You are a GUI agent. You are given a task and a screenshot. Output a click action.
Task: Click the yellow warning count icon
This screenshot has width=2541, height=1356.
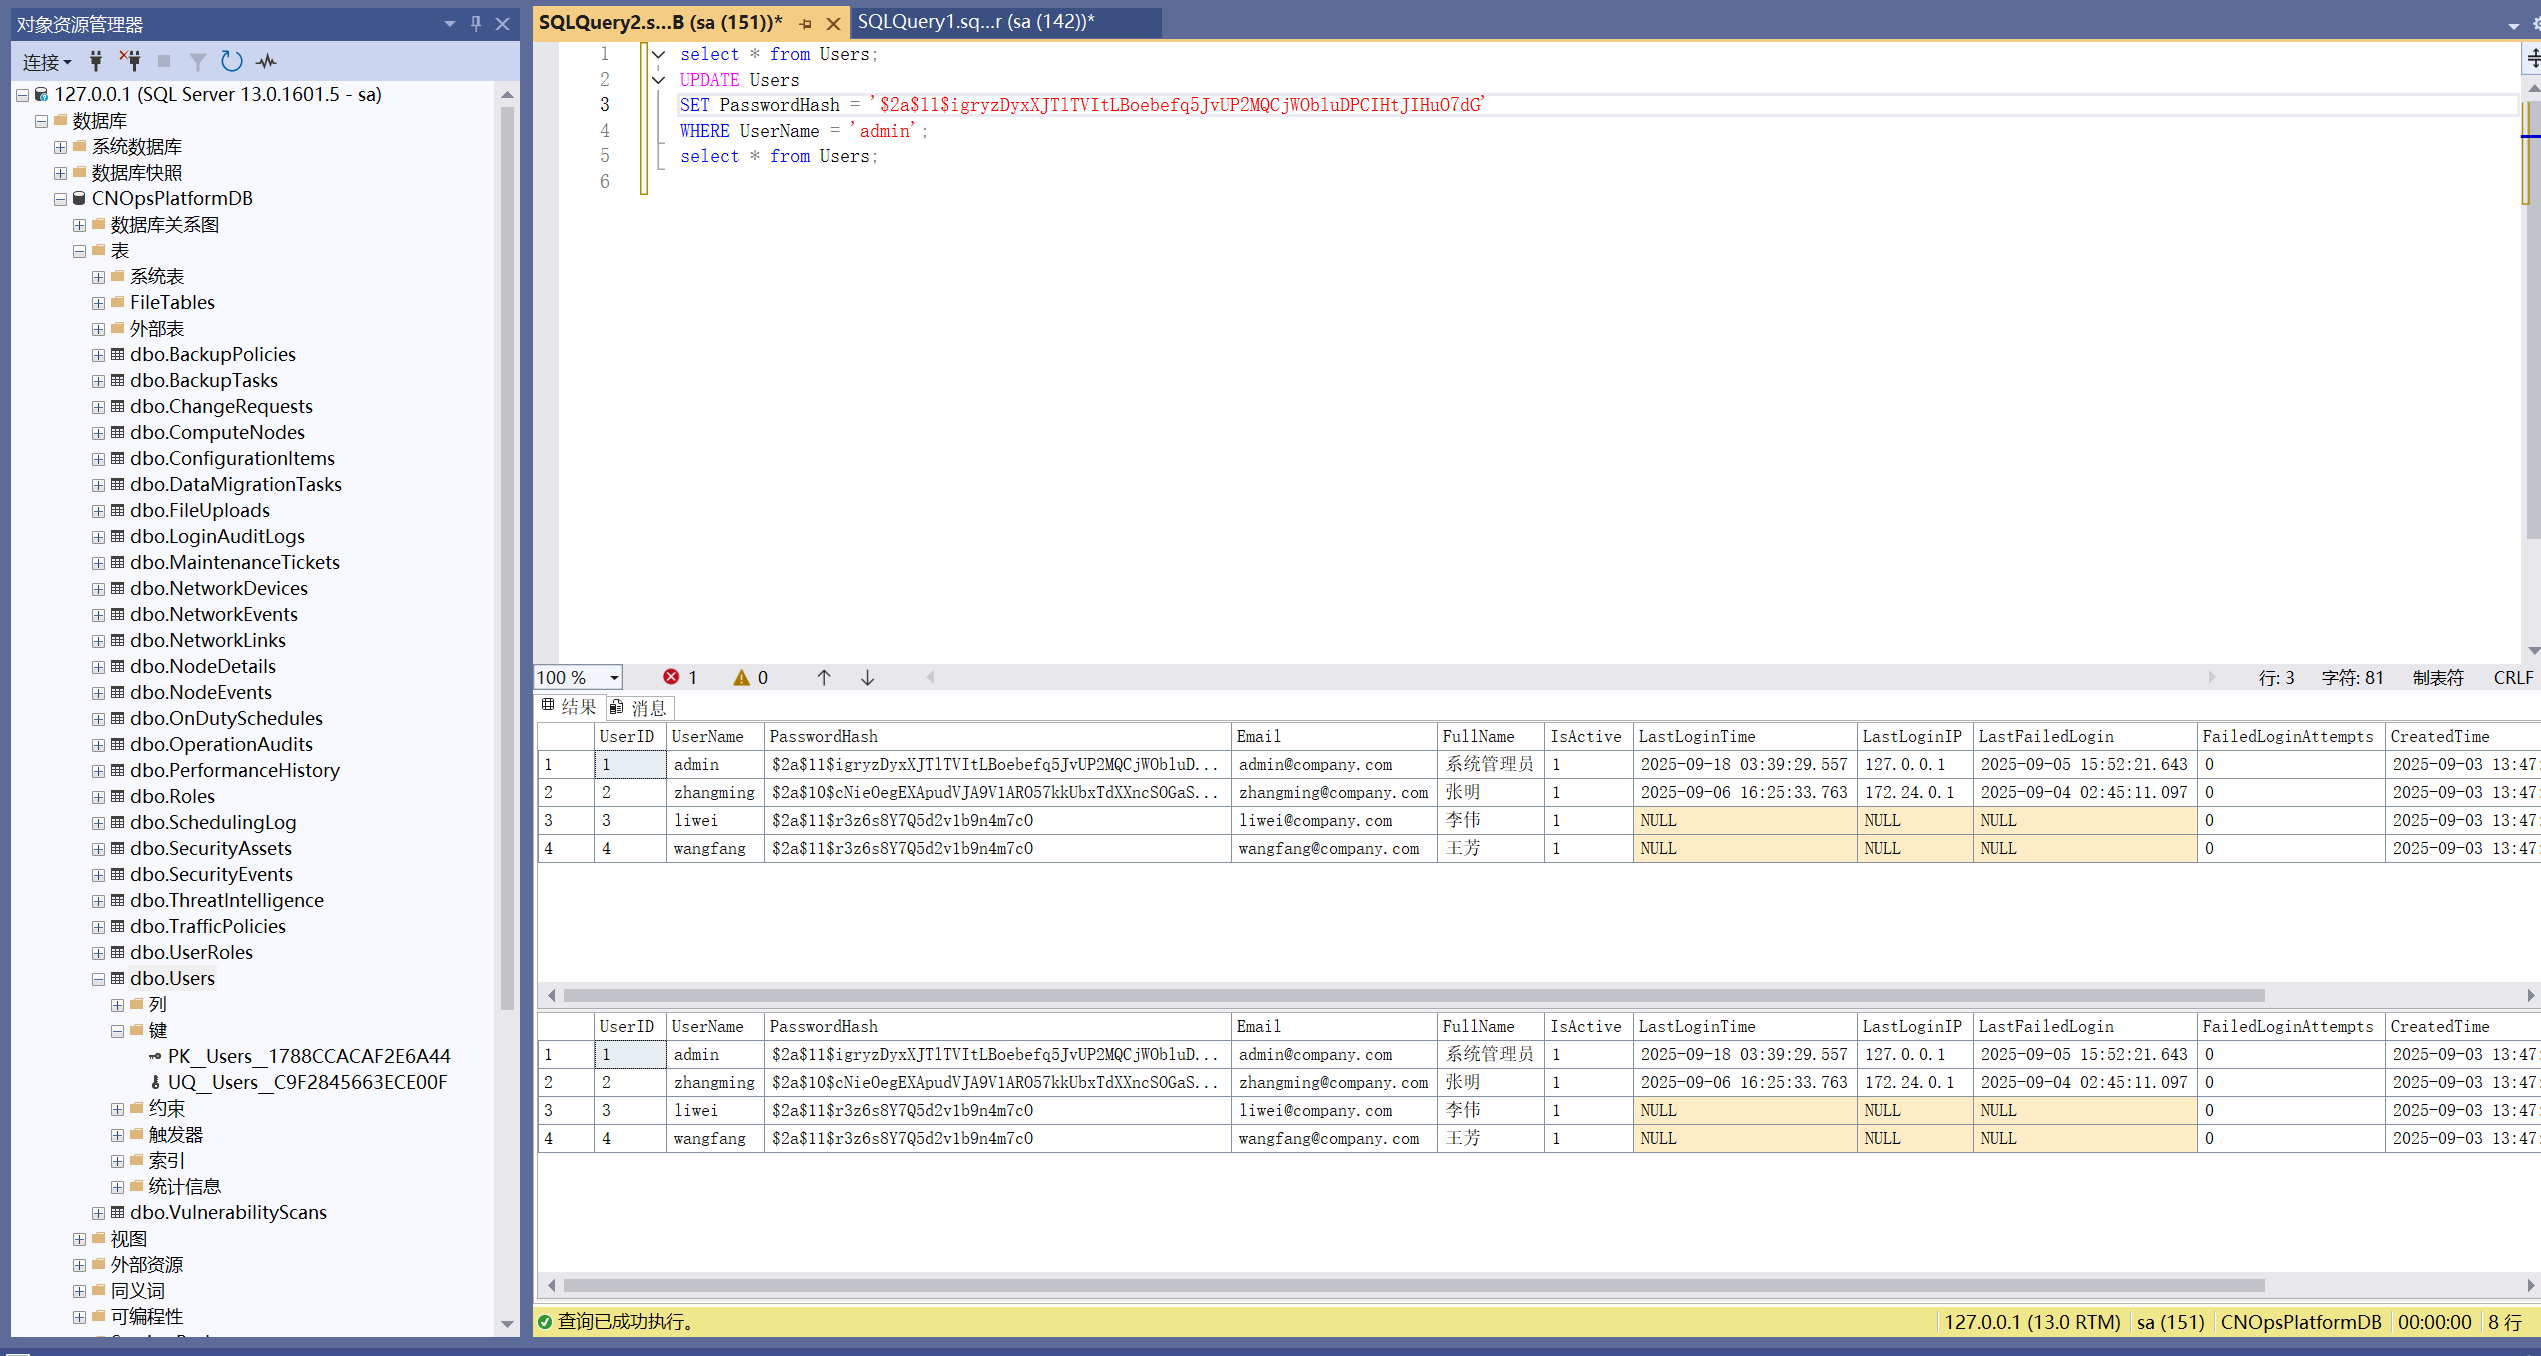[x=741, y=677]
